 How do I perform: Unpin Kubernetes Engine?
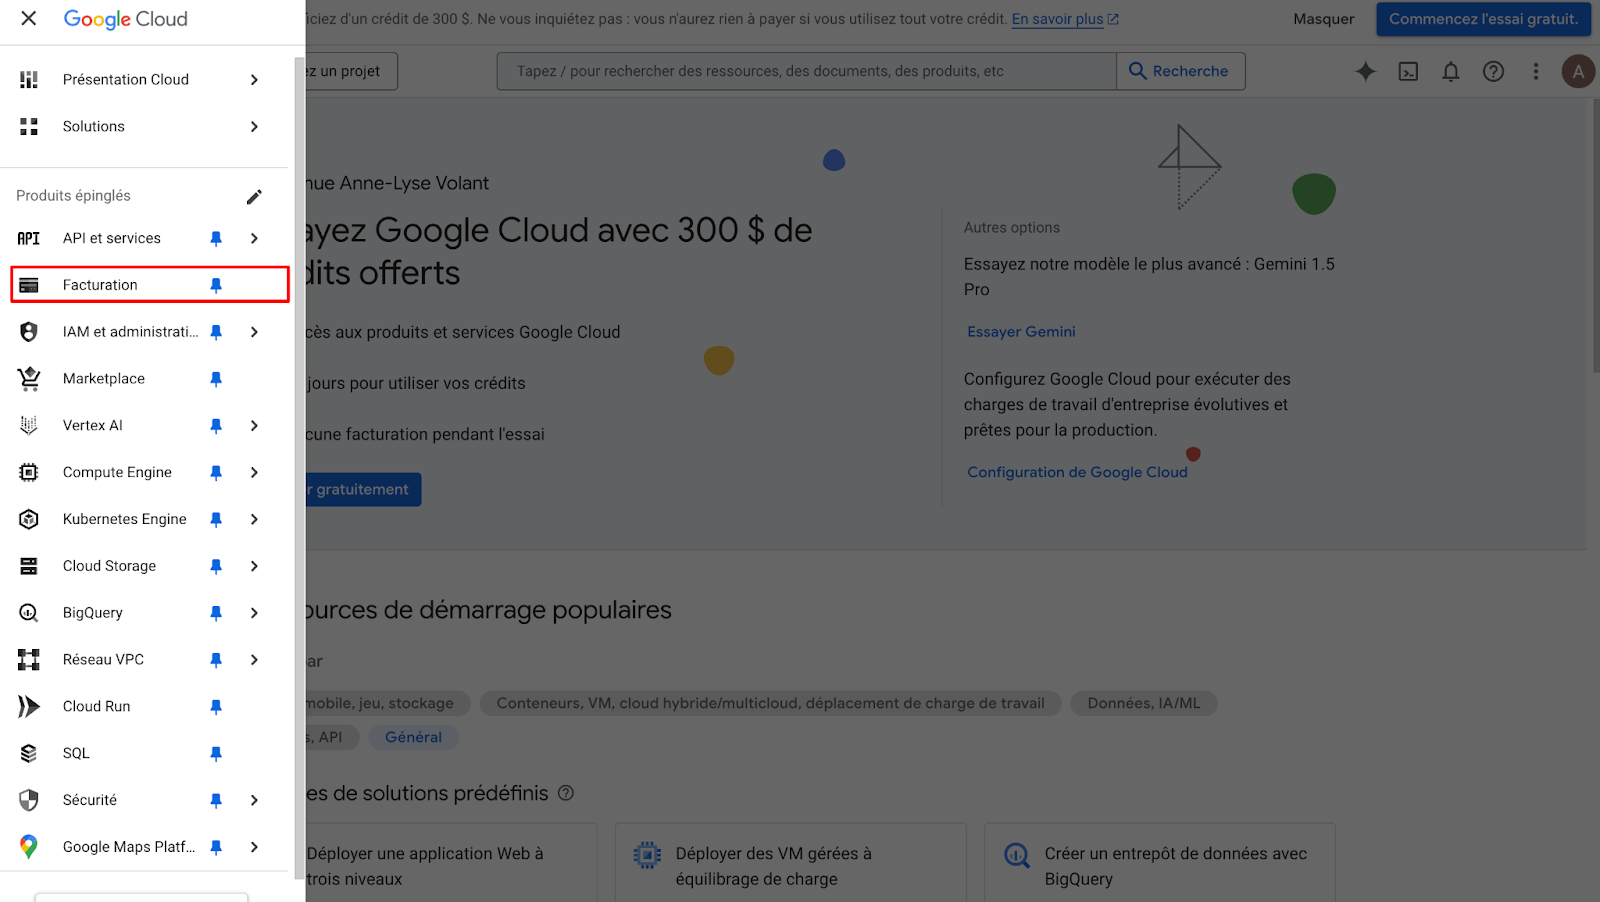click(216, 519)
